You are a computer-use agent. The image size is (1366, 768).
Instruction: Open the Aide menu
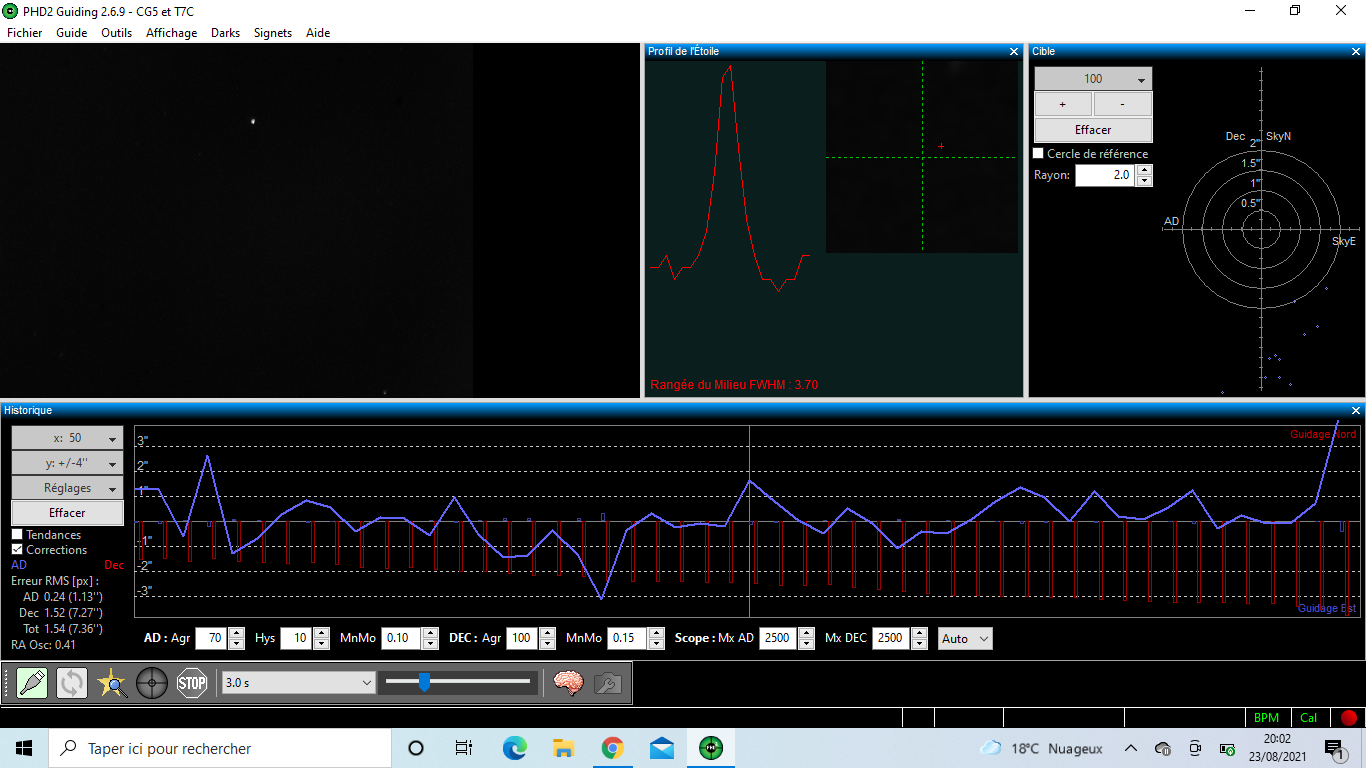[318, 33]
